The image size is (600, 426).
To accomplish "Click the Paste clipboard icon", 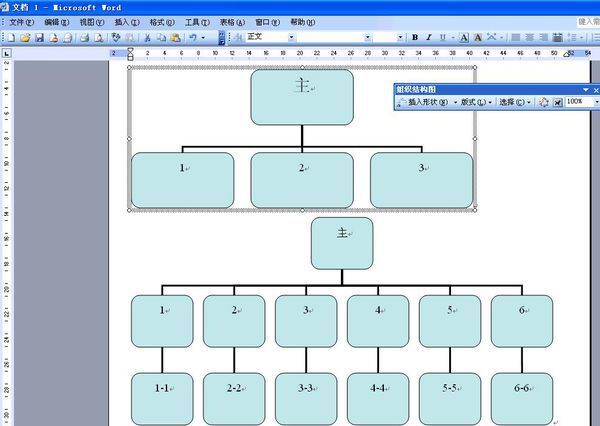I will tap(175, 37).
